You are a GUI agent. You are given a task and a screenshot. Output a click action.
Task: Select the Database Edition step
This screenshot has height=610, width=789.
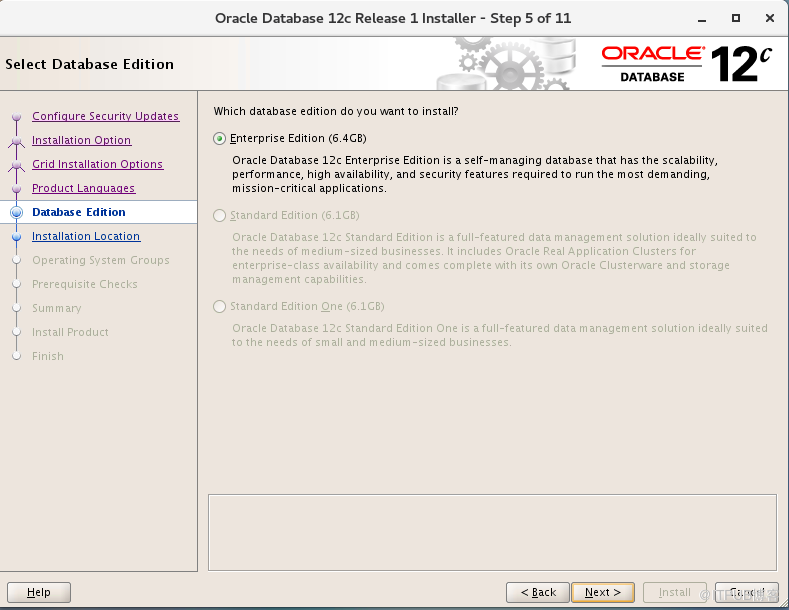click(x=78, y=212)
